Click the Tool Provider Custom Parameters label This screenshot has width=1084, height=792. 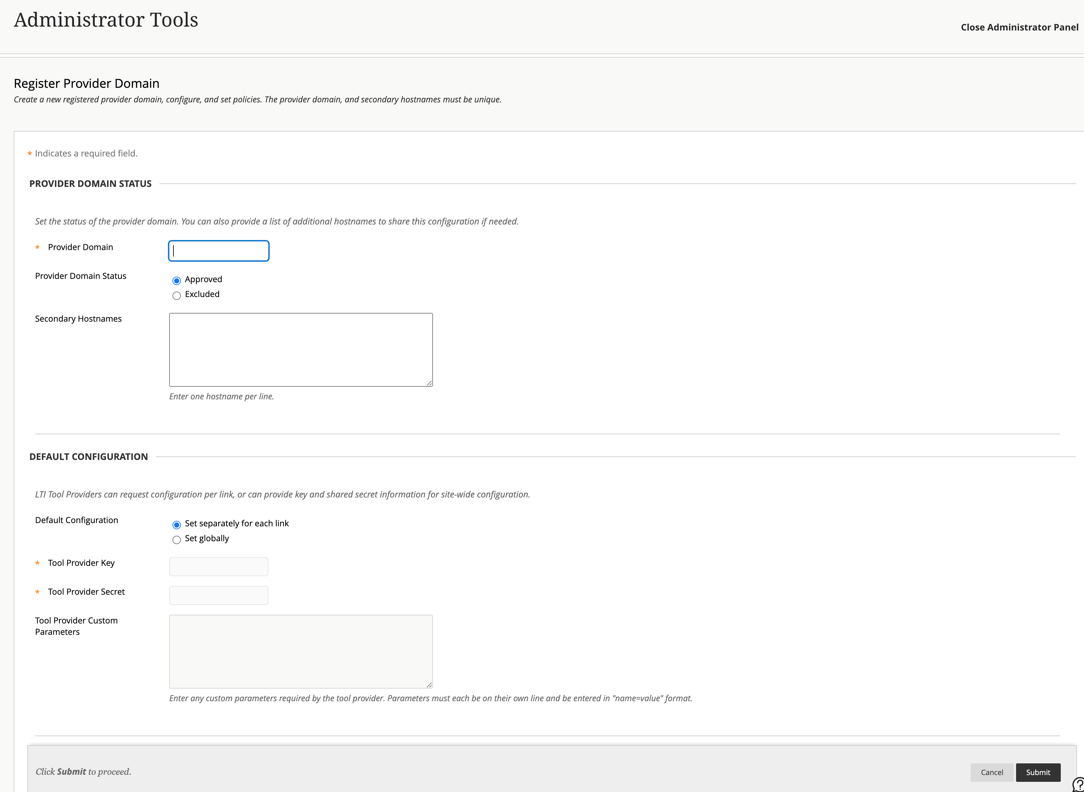coord(76,626)
